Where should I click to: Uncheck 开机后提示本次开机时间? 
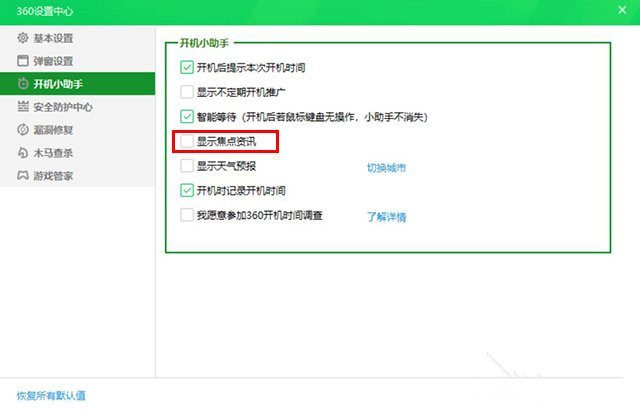(187, 67)
